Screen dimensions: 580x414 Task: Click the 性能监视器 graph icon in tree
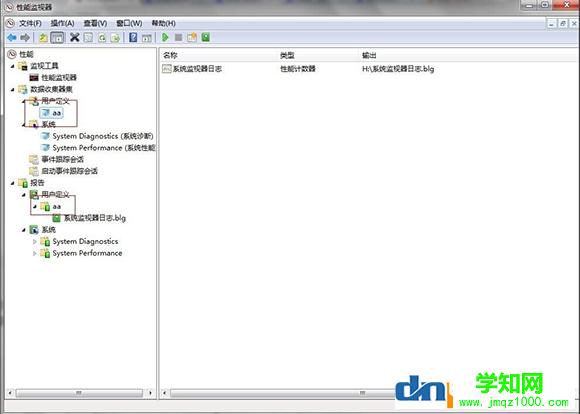(34, 78)
